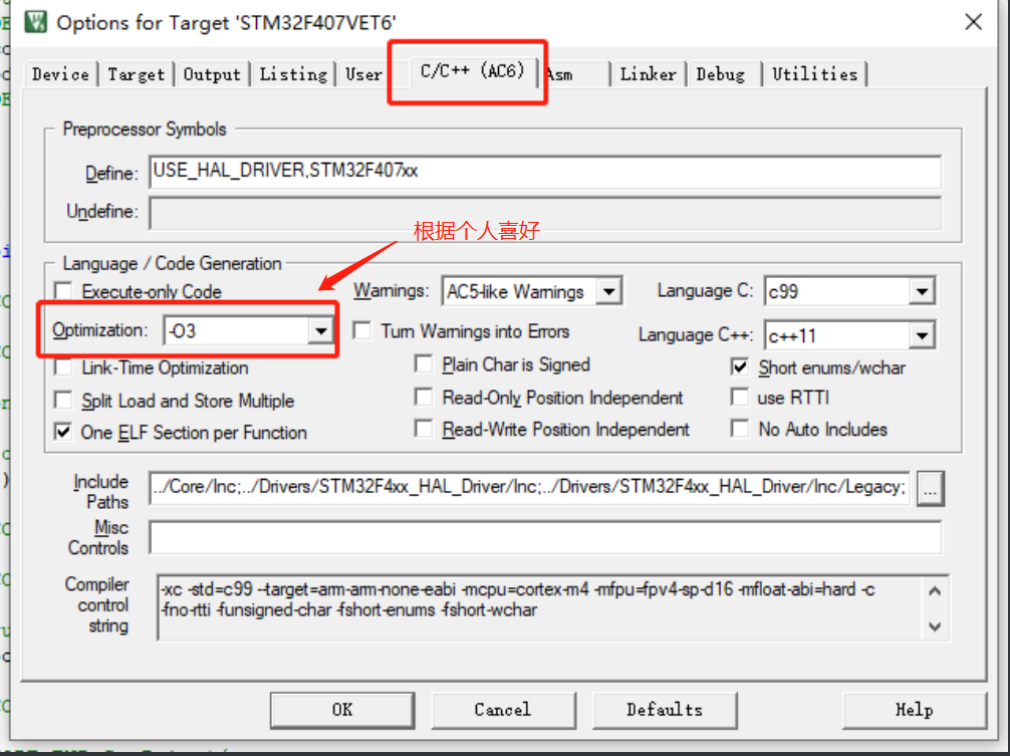The image size is (1010, 756).
Task: Open the Optimization level dropdown
Action: pyautogui.click(x=320, y=331)
